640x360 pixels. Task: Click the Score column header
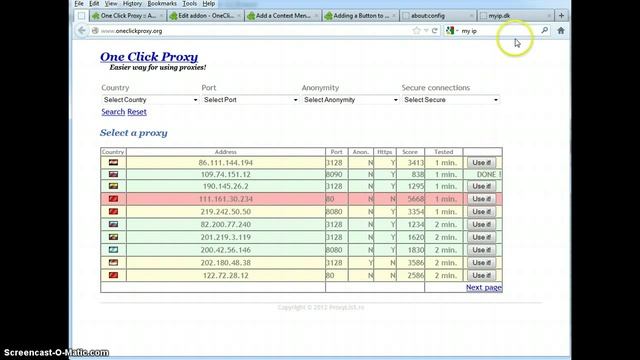pos(410,152)
